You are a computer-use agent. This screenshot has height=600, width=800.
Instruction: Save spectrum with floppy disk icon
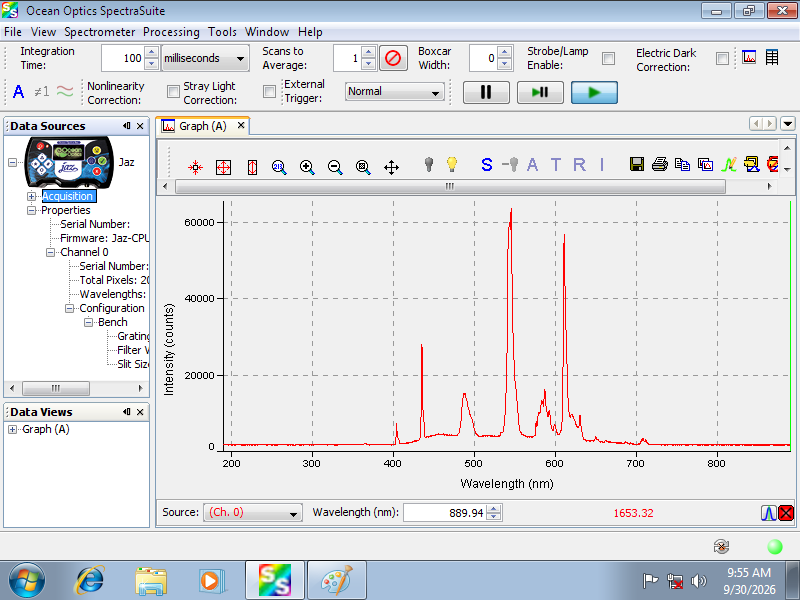[x=637, y=164]
